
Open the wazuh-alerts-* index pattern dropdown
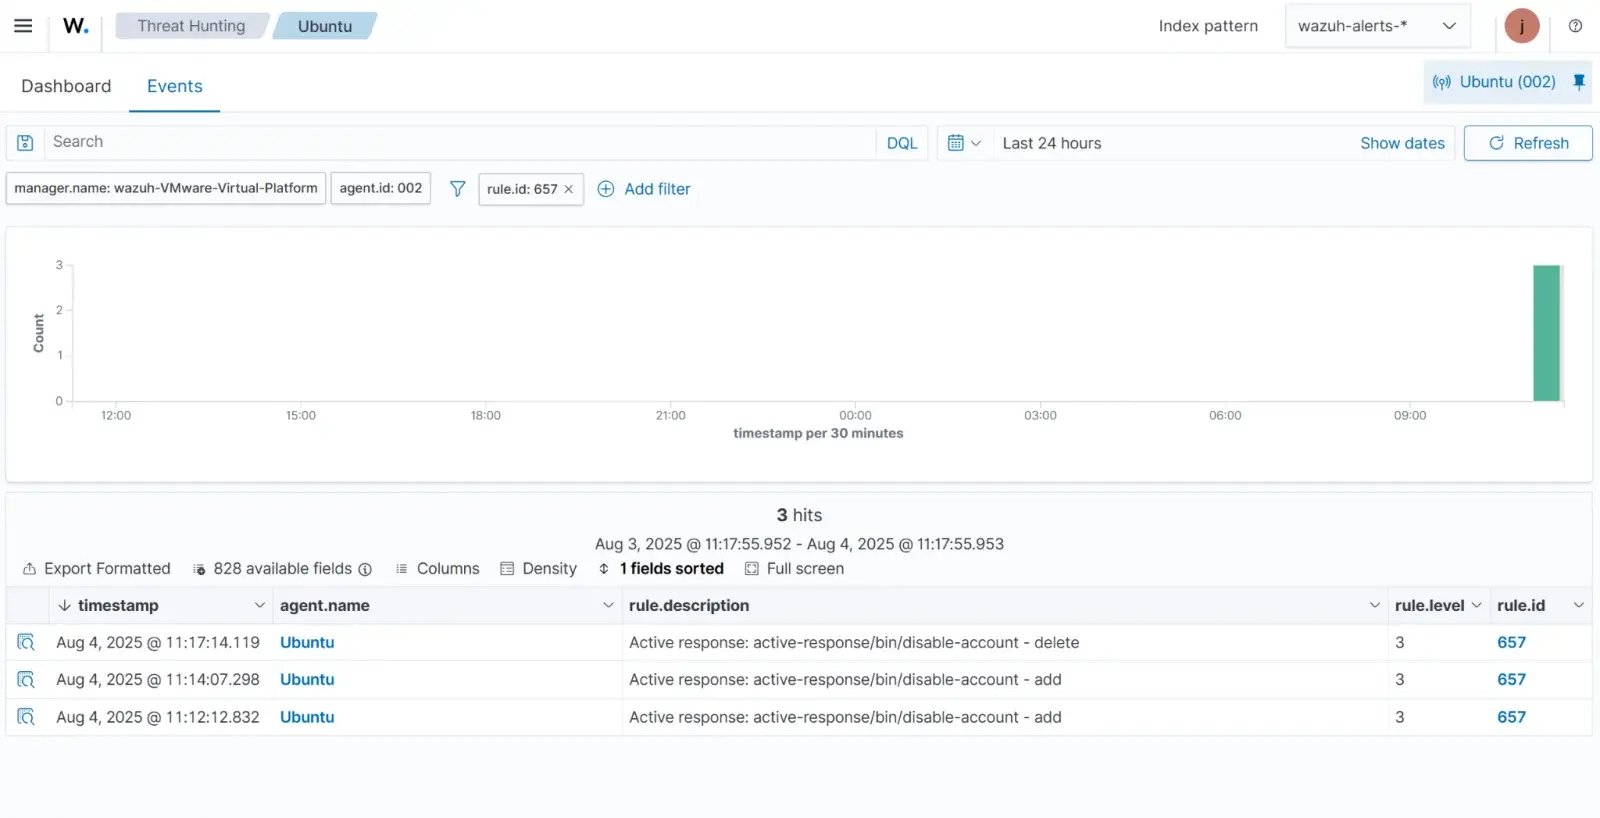pos(1377,26)
